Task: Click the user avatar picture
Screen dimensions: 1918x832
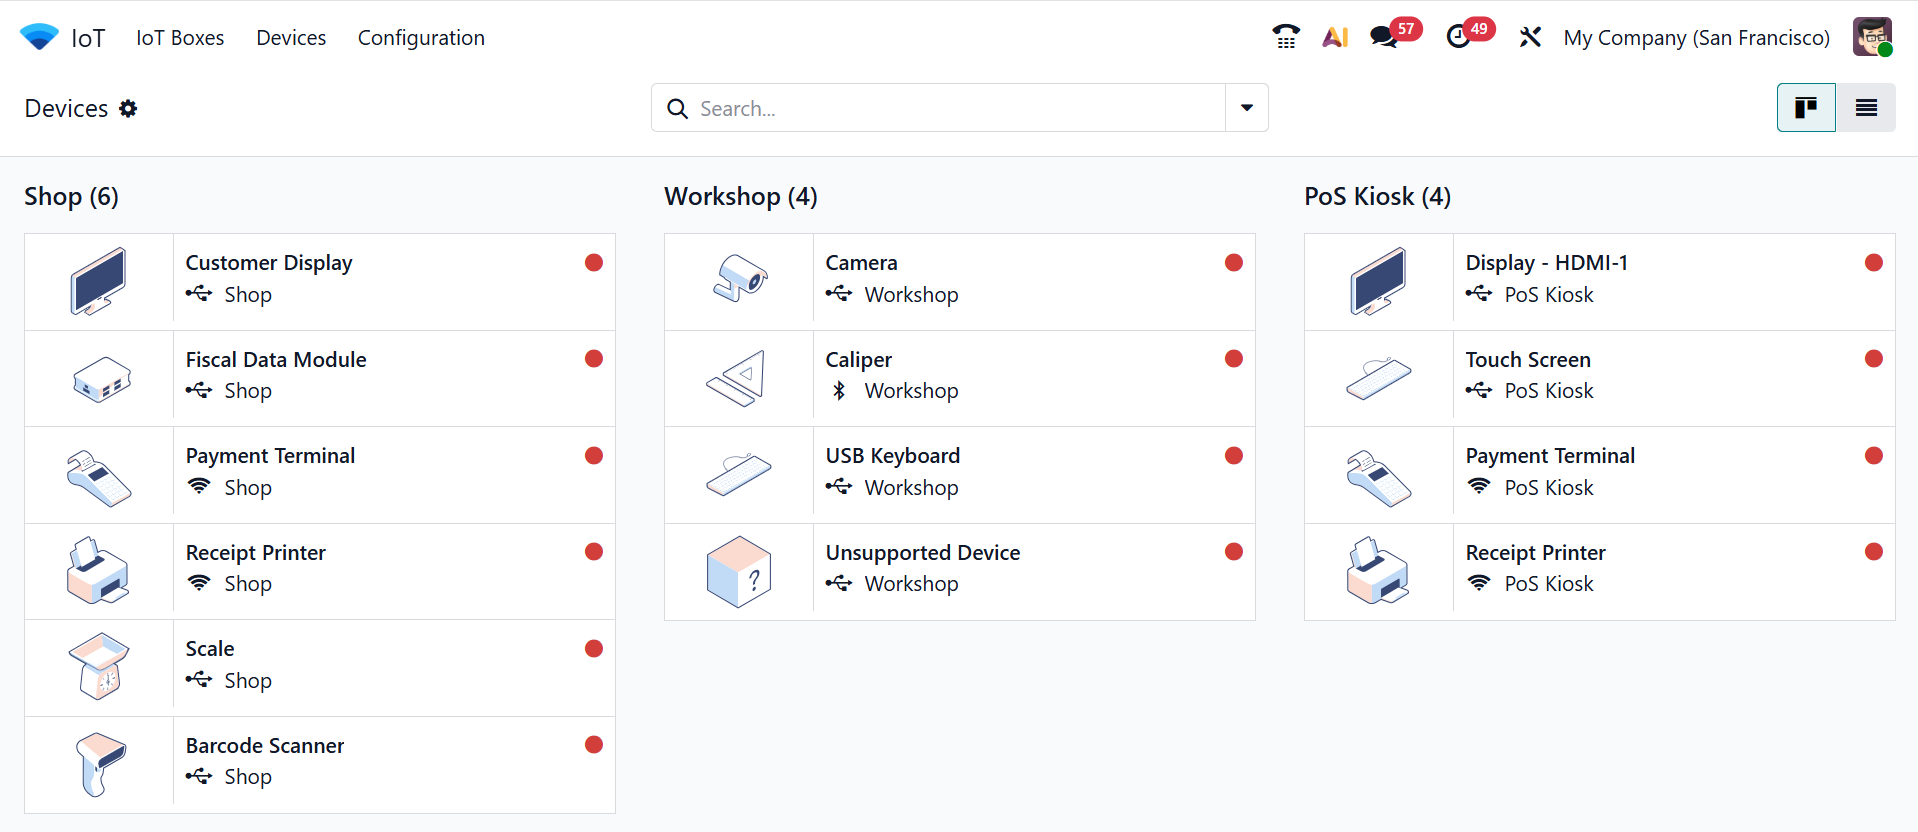Action: point(1872,37)
